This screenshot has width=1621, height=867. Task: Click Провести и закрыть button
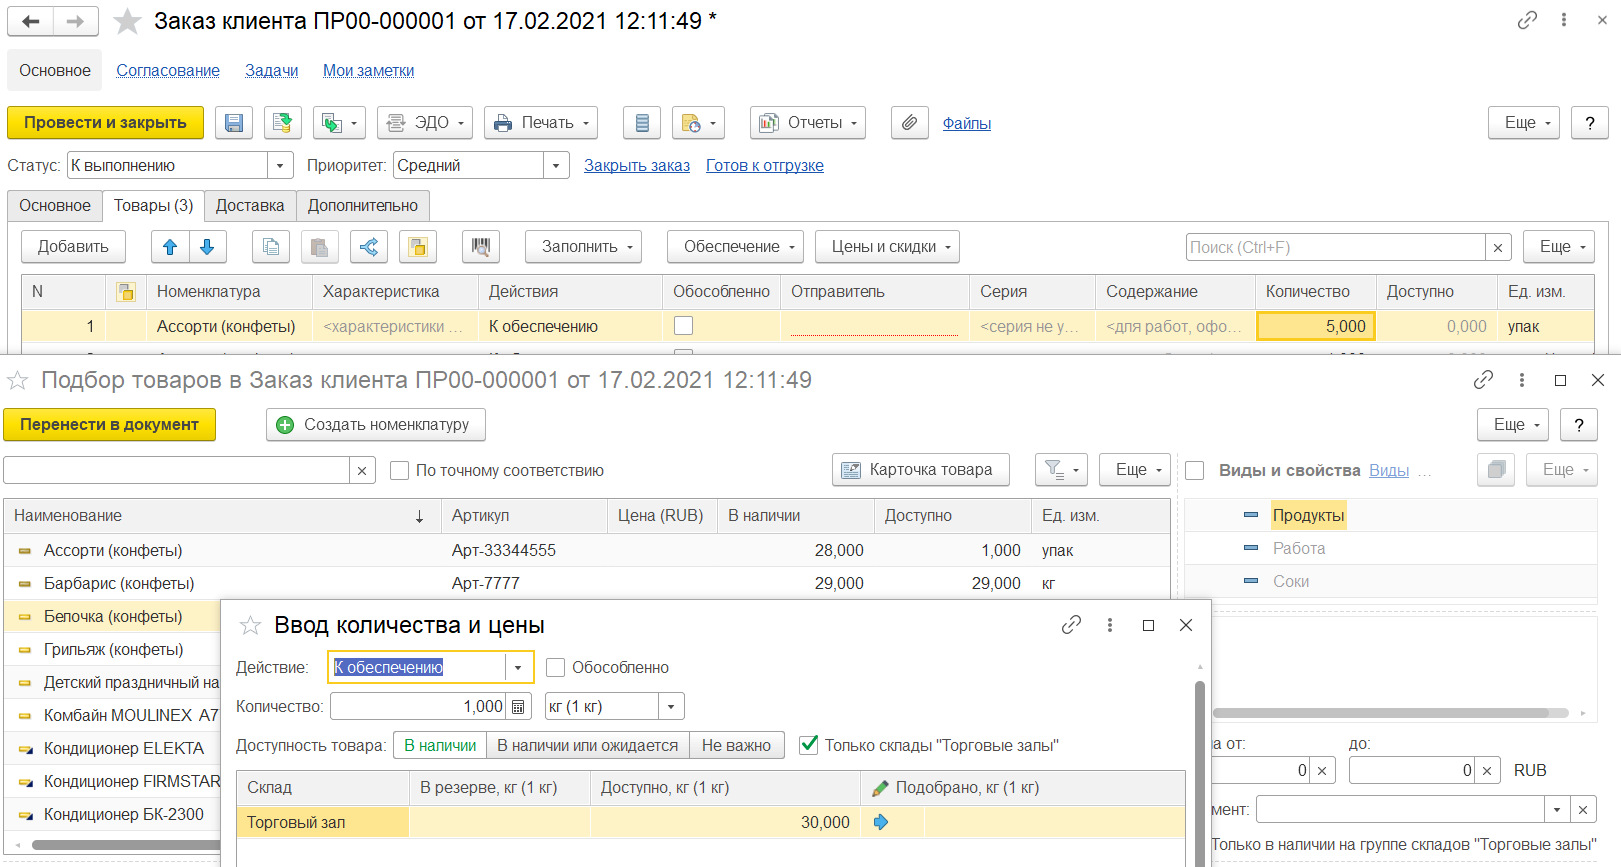[x=105, y=123]
